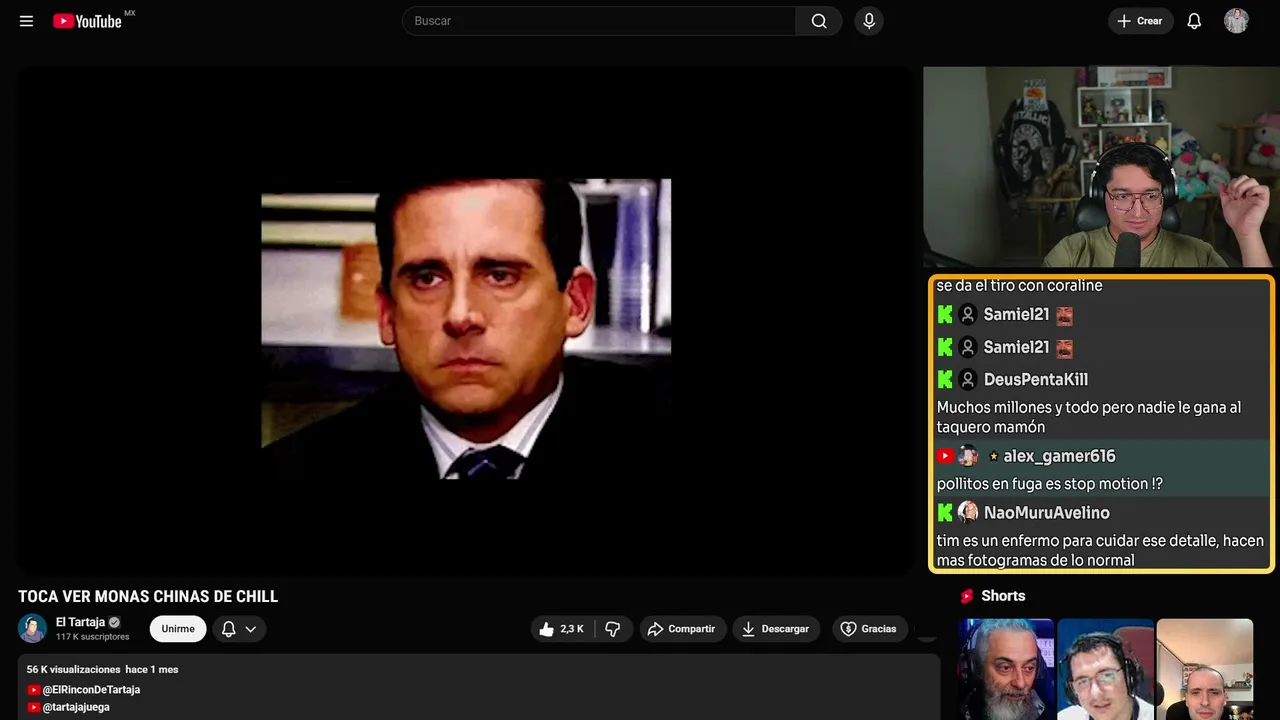Click the video player area
Screen dimensions: 1280x720
[465, 320]
